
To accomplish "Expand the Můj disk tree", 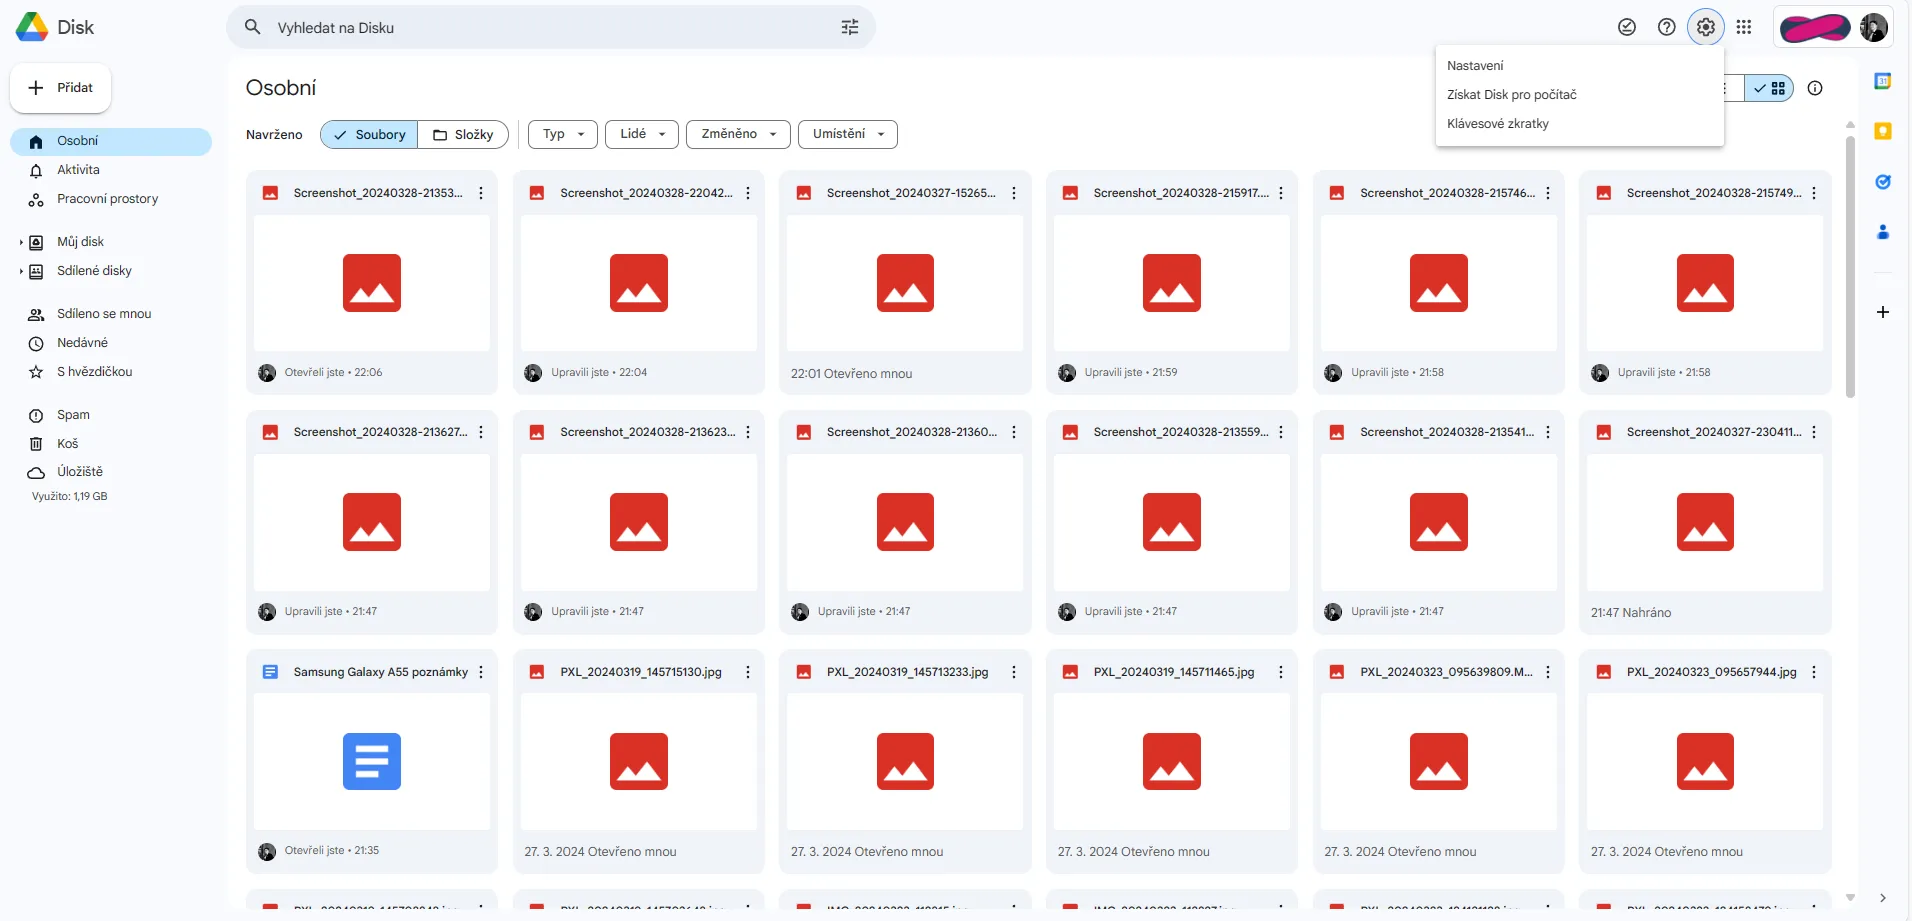I will coord(21,242).
